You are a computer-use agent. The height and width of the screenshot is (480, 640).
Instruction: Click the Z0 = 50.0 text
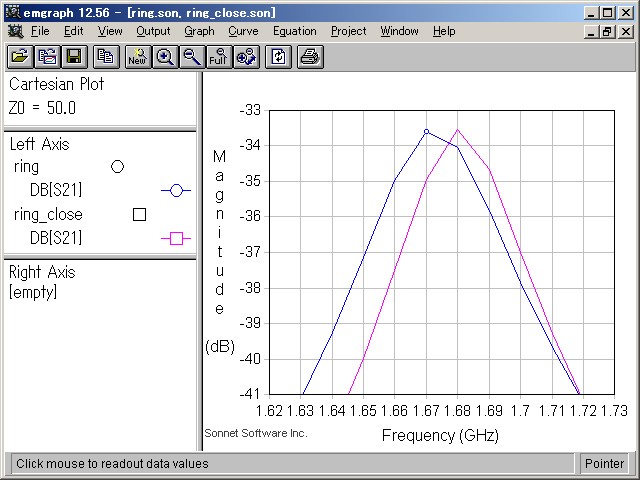[x=42, y=108]
